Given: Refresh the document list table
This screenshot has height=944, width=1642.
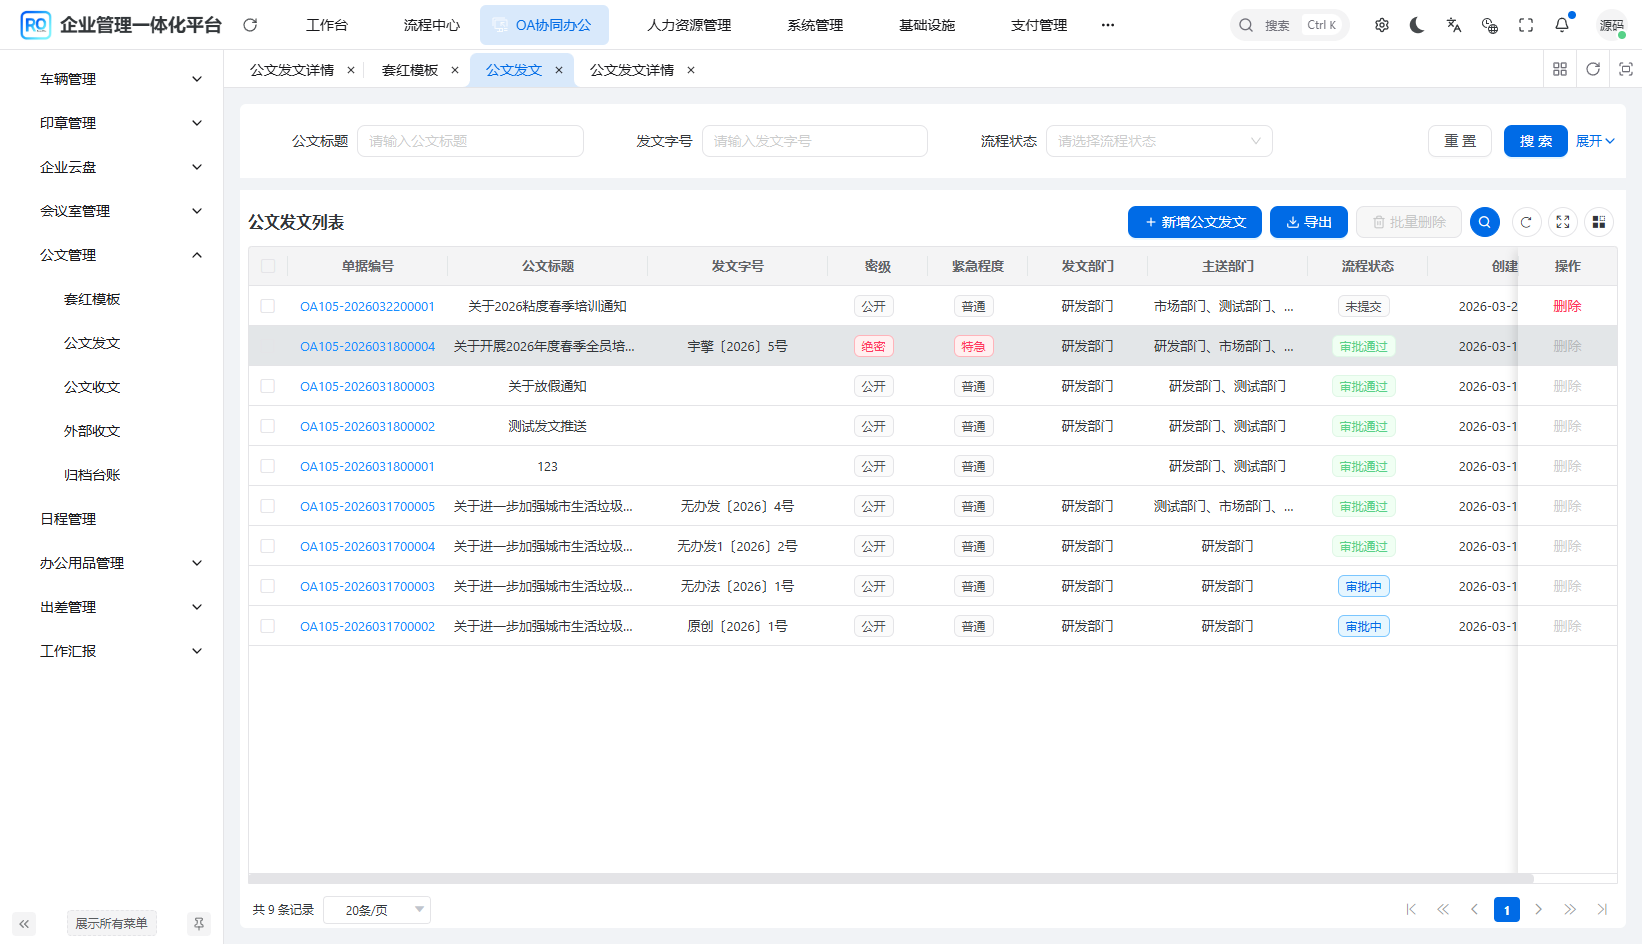Looking at the screenshot, I should (1525, 222).
